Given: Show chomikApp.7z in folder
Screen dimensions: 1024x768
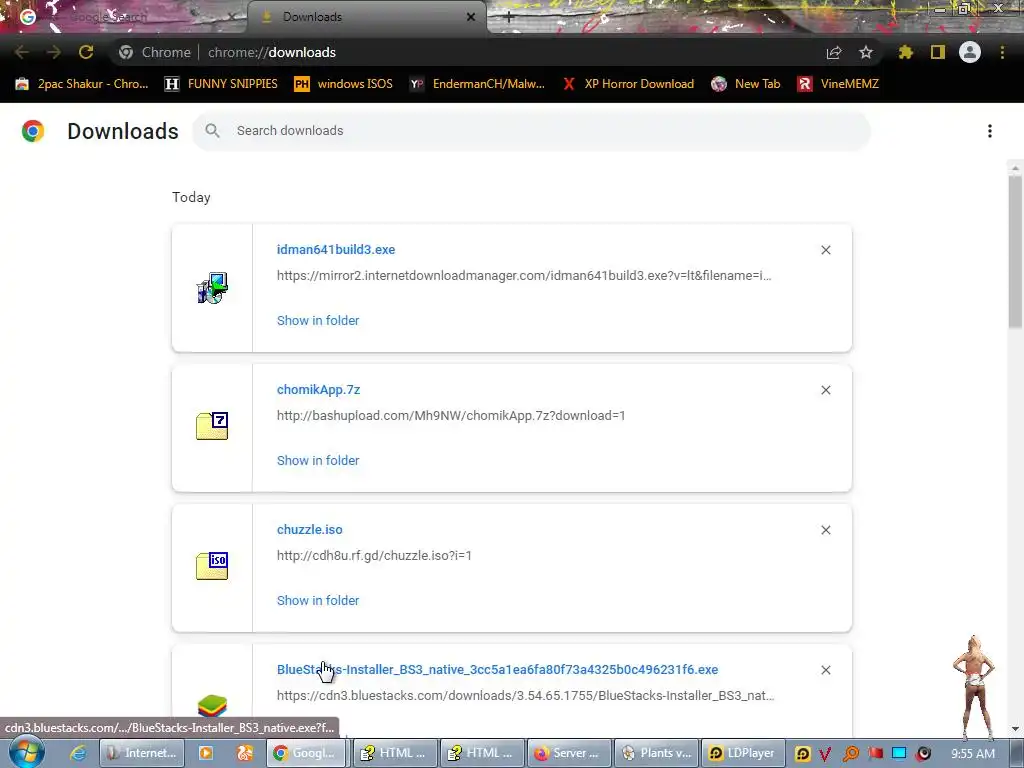Looking at the screenshot, I should tap(318, 460).
